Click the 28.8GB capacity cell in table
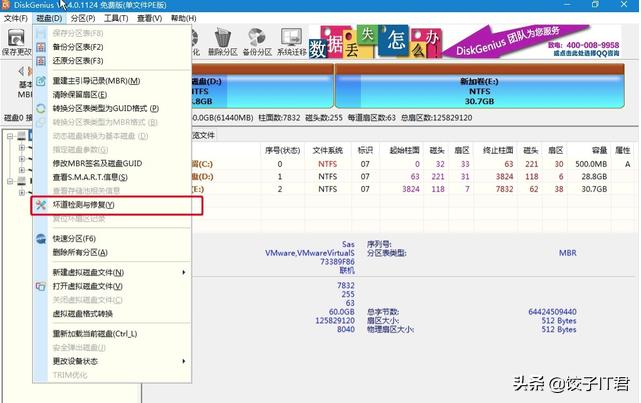 point(594,177)
